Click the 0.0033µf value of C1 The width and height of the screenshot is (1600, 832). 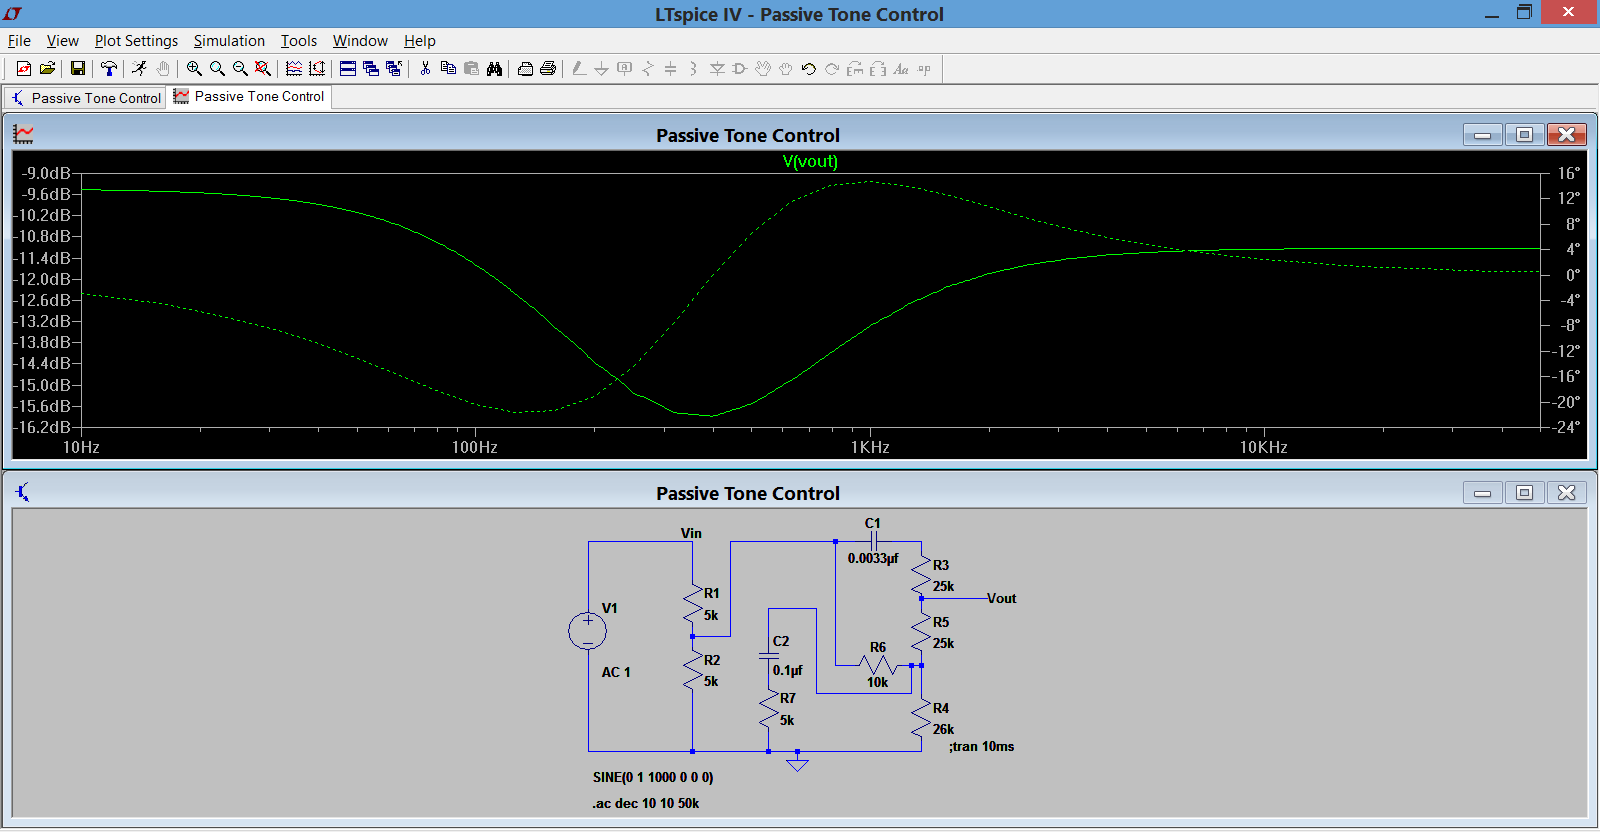[x=873, y=558]
